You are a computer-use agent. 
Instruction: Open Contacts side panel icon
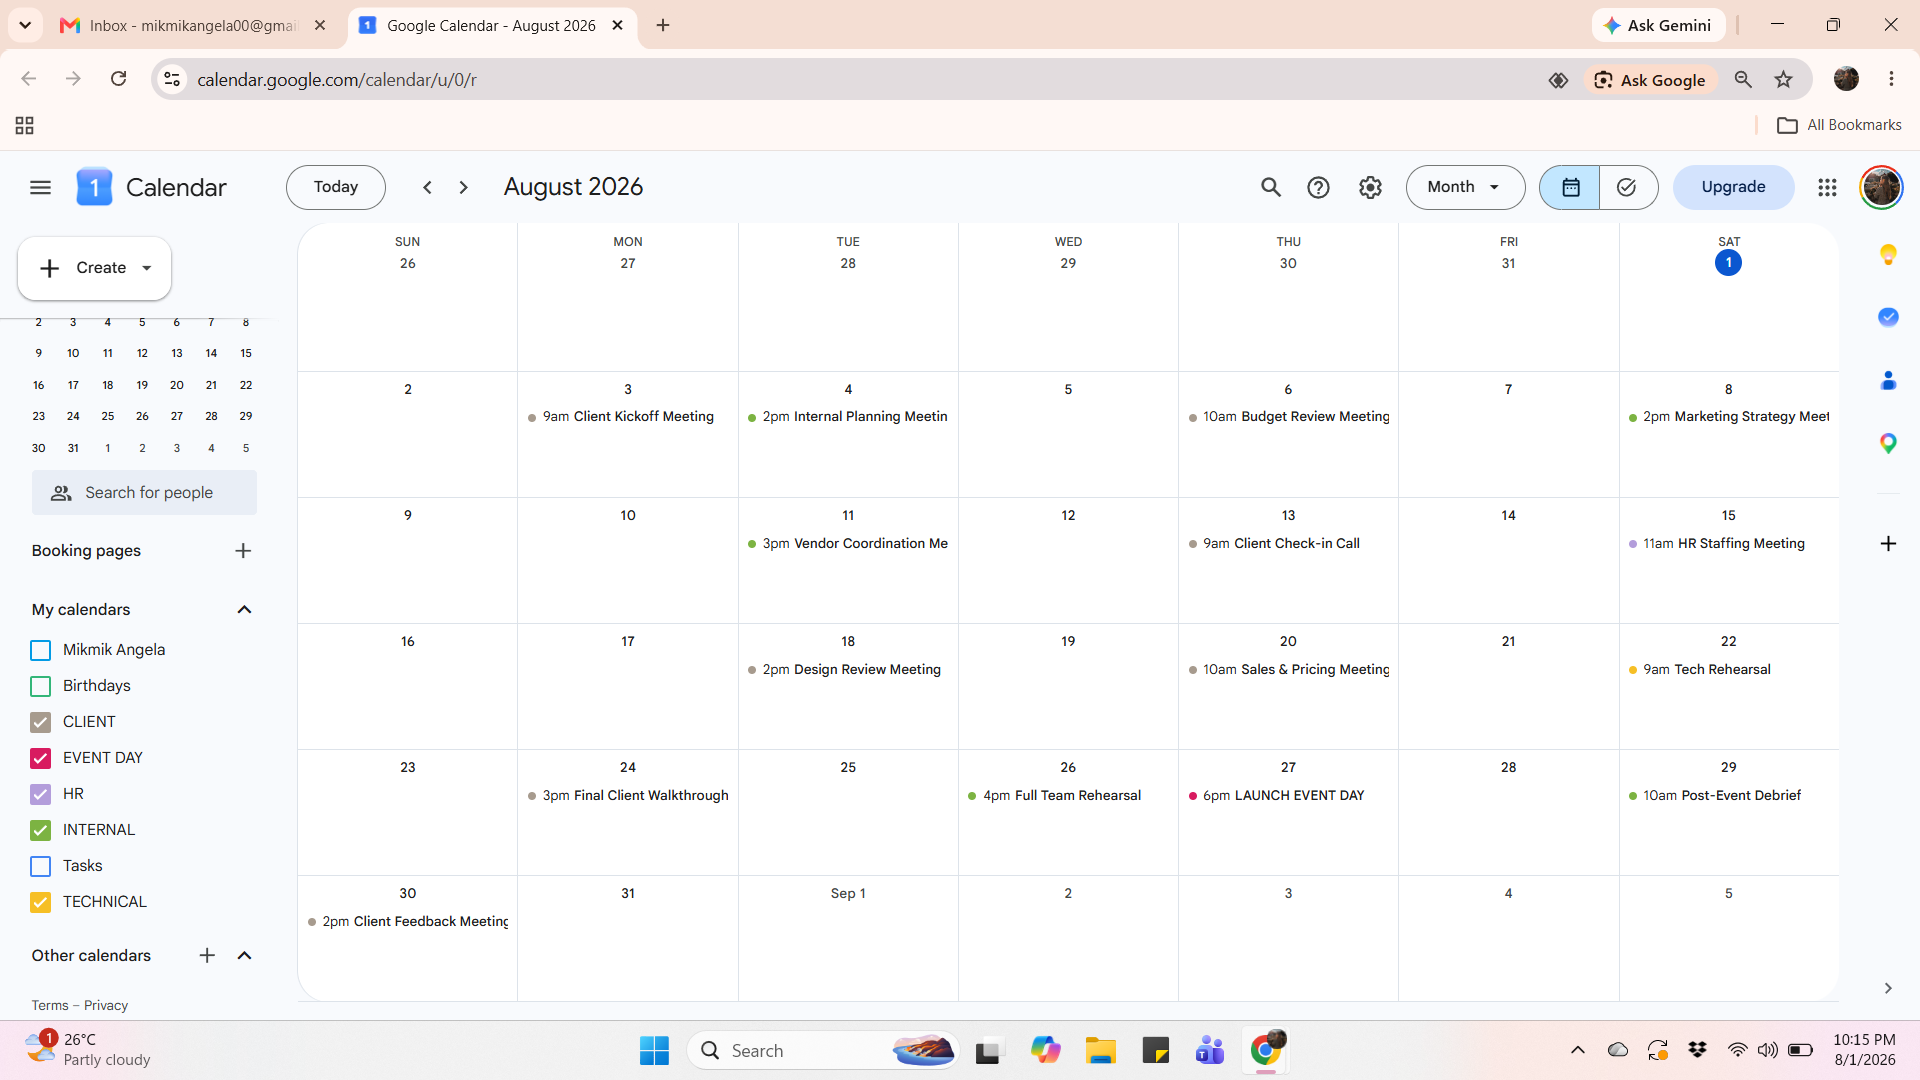click(1888, 380)
